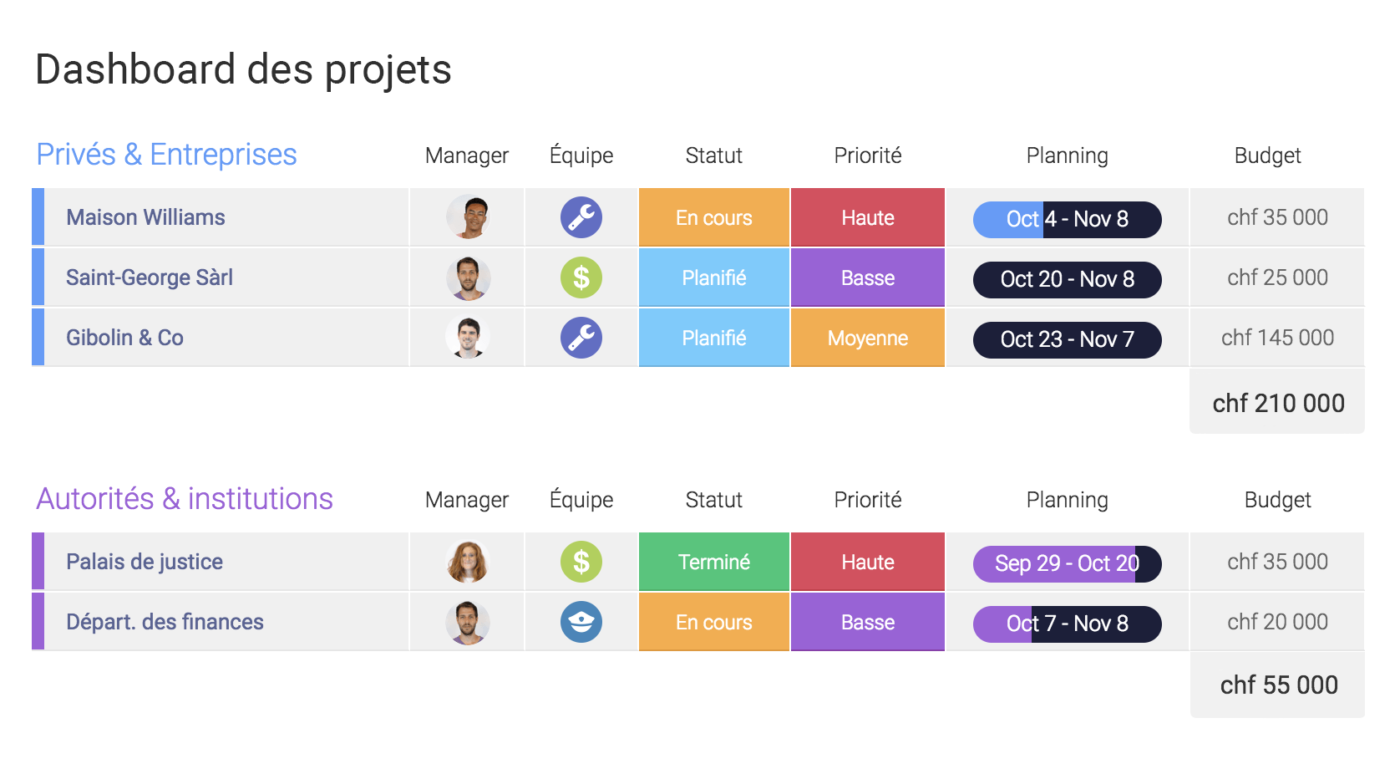Screen dimensions: 1400x774
Task: Select the 'Sep 29 - Oct 20' planning pill
Action: tap(1067, 561)
